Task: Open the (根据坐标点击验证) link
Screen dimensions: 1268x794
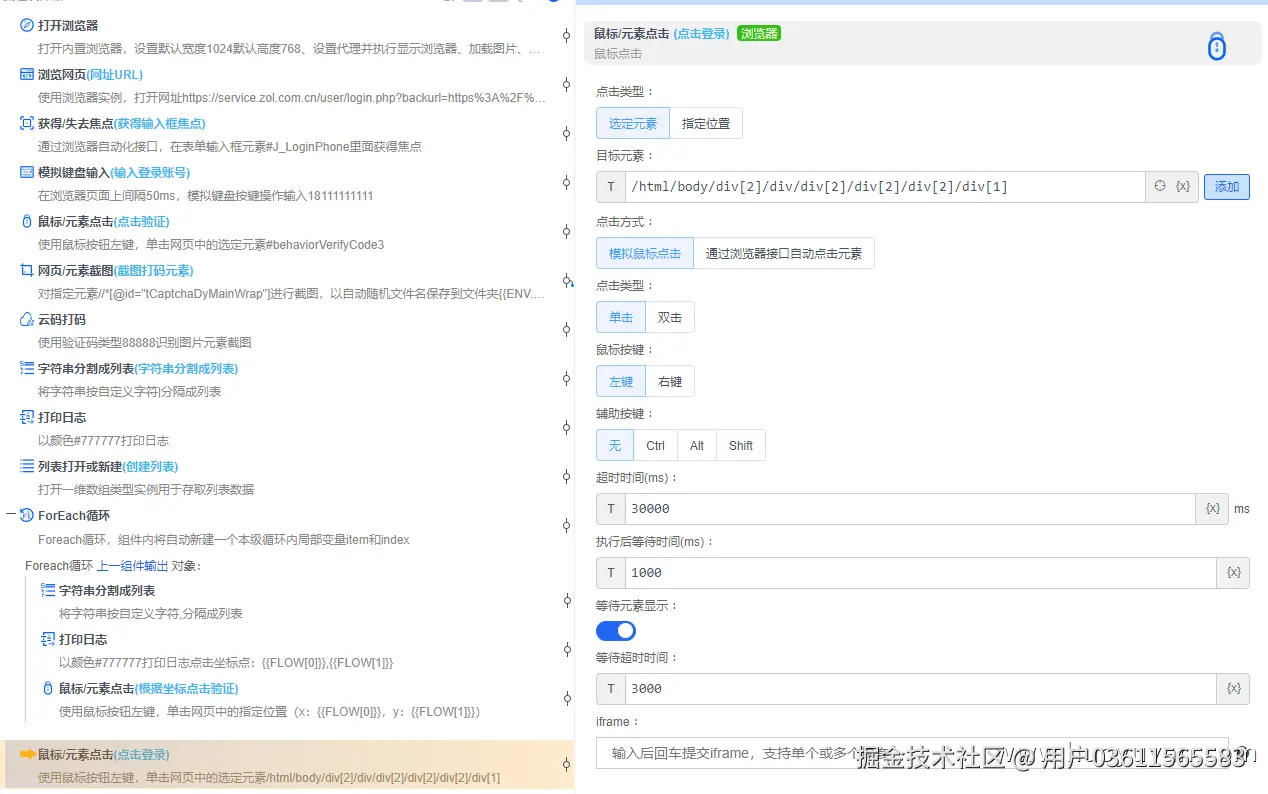Action: click(x=187, y=688)
